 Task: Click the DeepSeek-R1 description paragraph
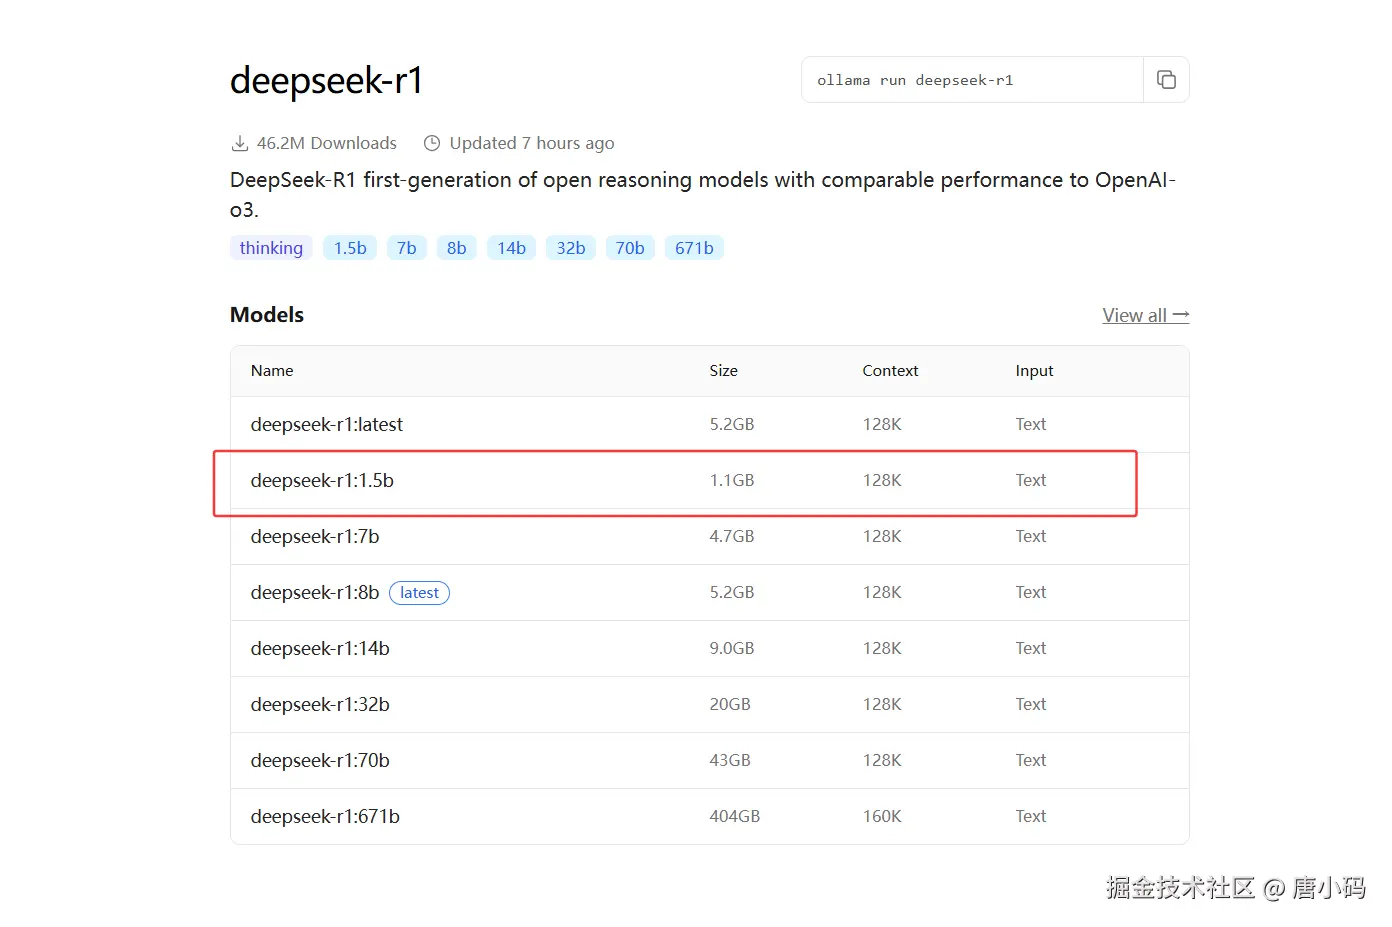tap(703, 194)
